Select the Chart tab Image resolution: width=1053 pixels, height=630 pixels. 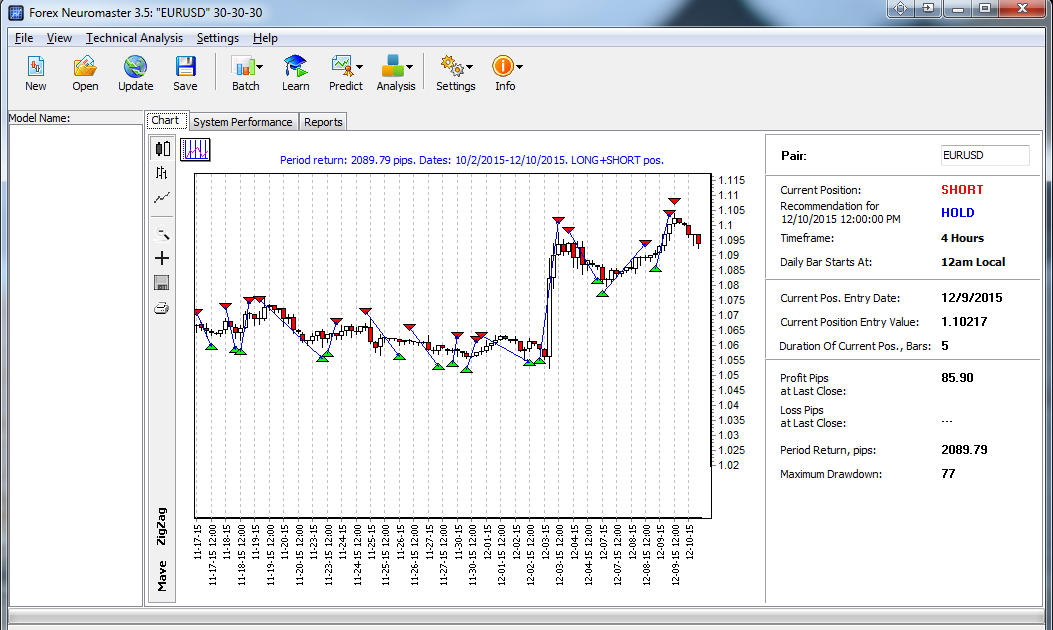coord(165,121)
